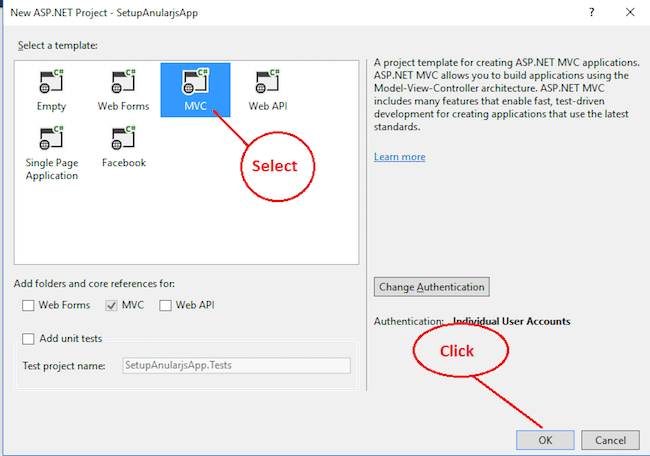Click the Test project name field
This screenshot has width=650, height=456.
pyautogui.click(x=236, y=365)
